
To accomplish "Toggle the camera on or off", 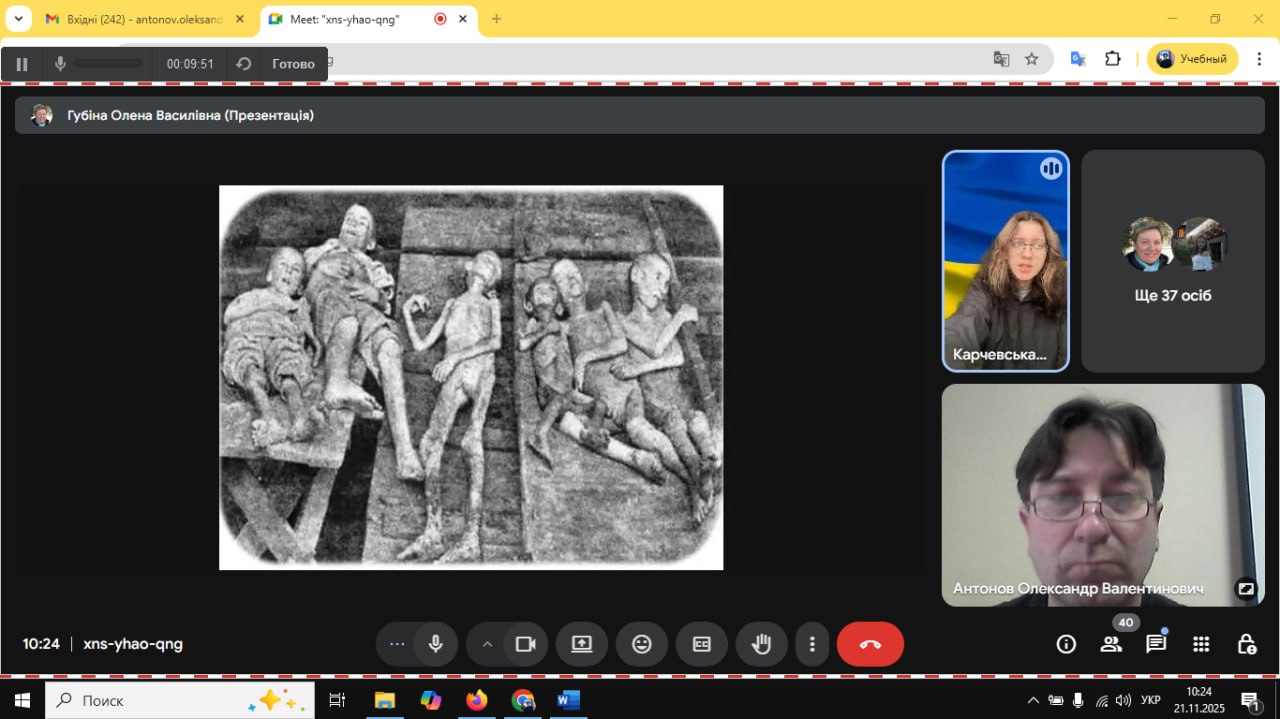I will (x=525, y=644).
